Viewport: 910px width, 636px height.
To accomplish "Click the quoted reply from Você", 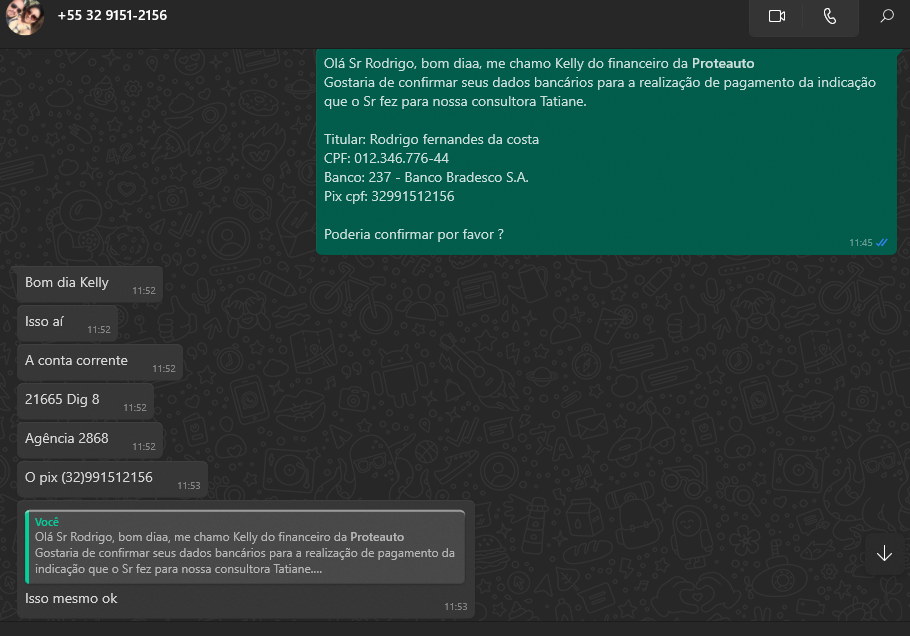I will tap(245, 546).
